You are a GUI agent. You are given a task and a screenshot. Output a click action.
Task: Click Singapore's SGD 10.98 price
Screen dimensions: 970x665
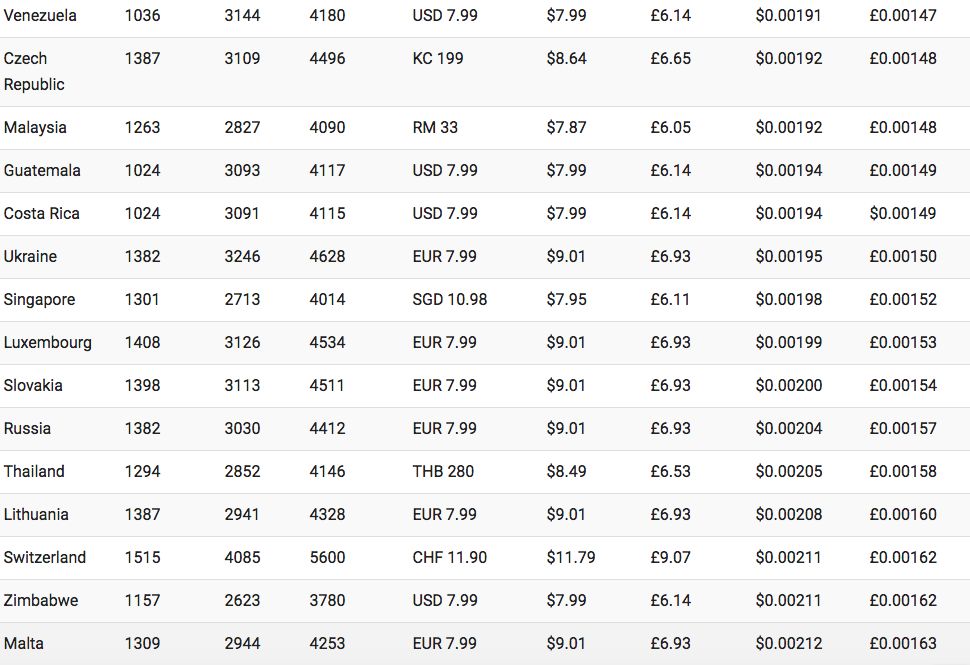(450, 299)
